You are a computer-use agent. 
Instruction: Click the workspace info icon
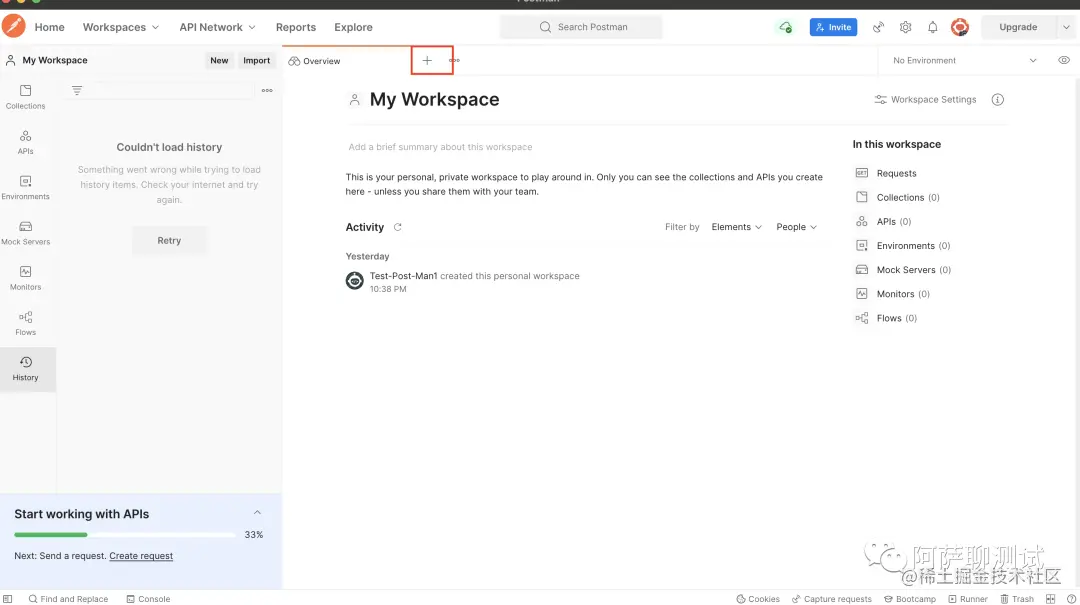997,99
